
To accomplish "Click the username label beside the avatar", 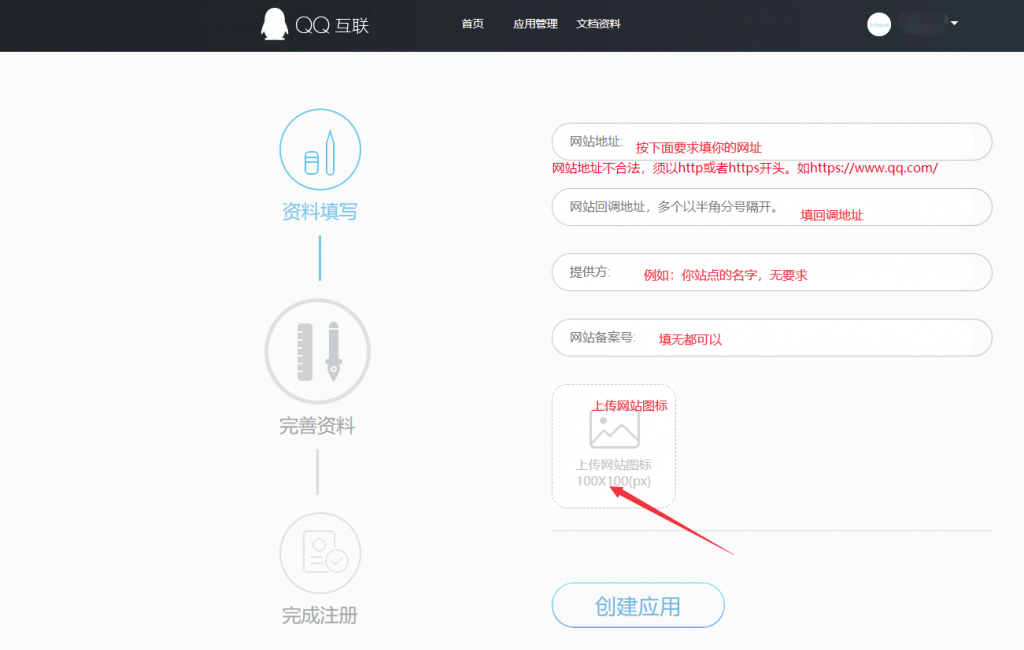I will point(920,22).
